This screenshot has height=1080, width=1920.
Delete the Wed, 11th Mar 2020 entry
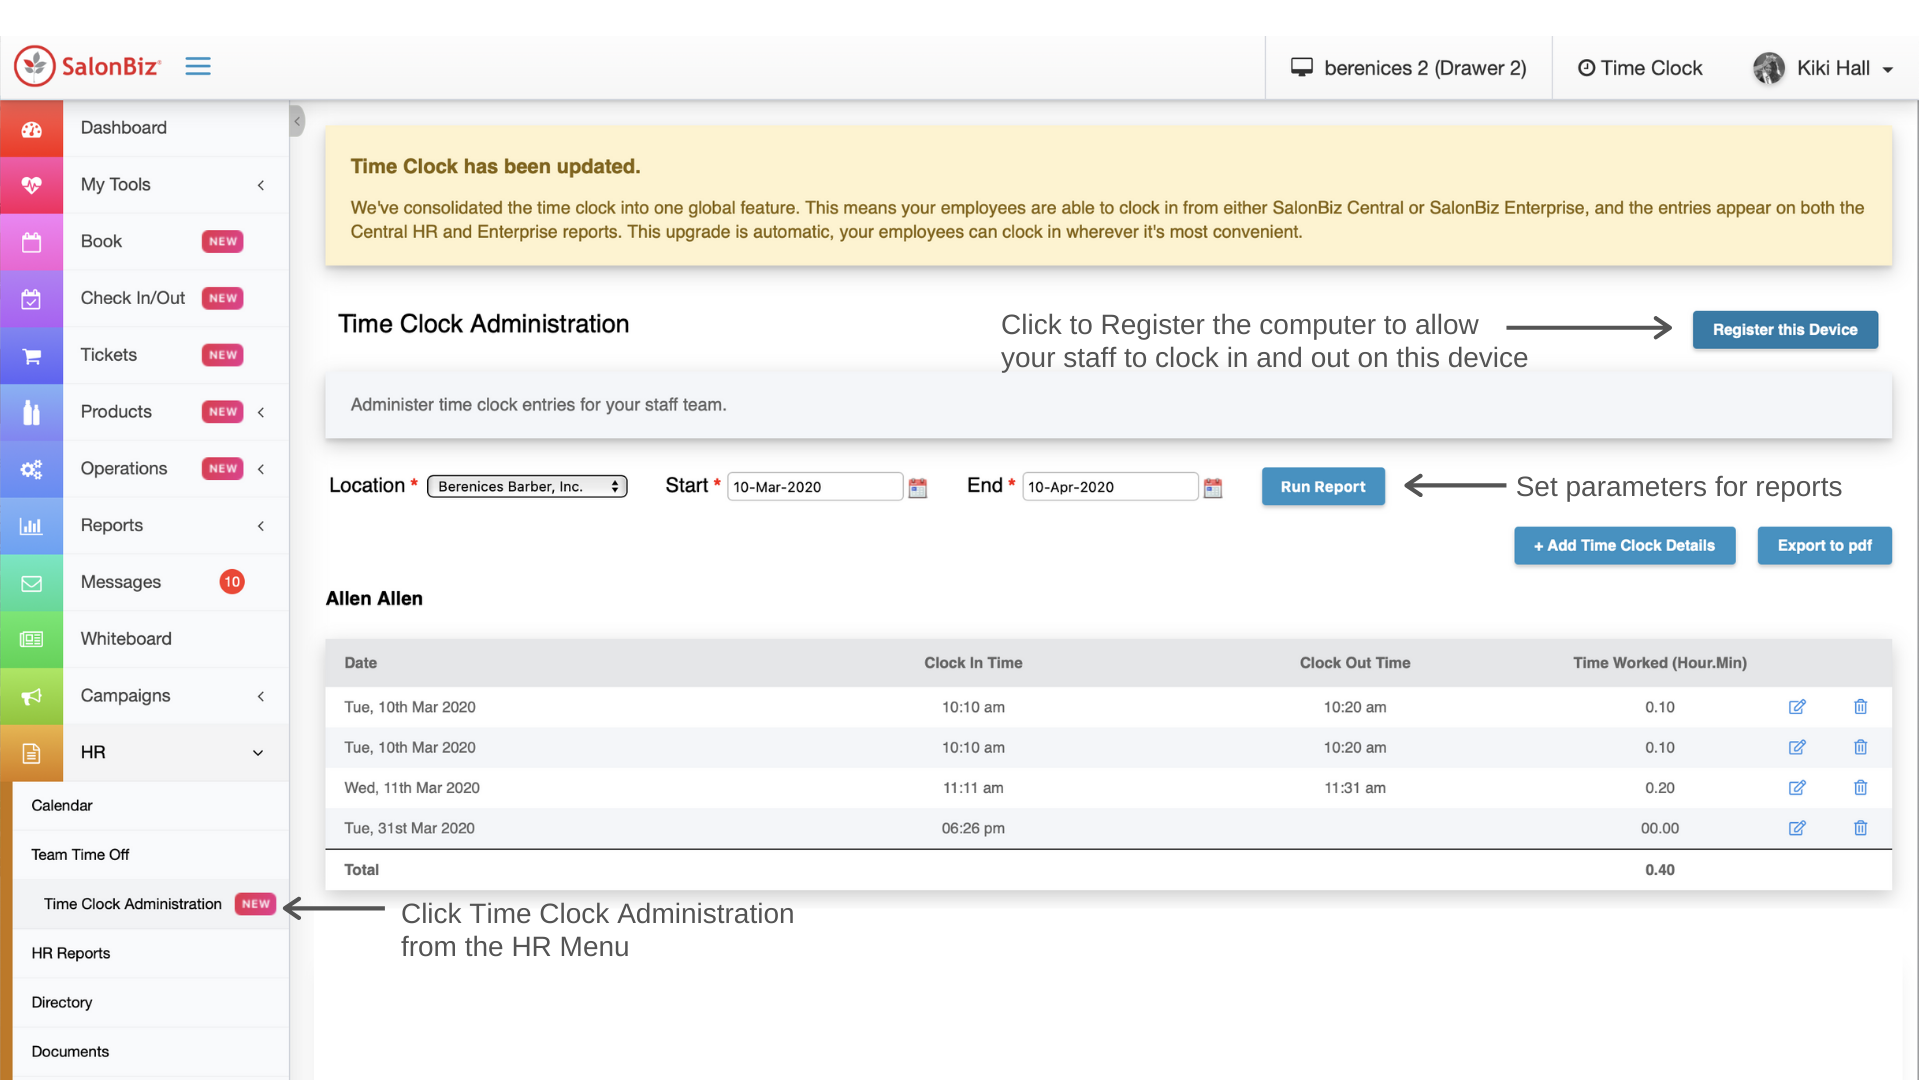[x=1860, y=788]
